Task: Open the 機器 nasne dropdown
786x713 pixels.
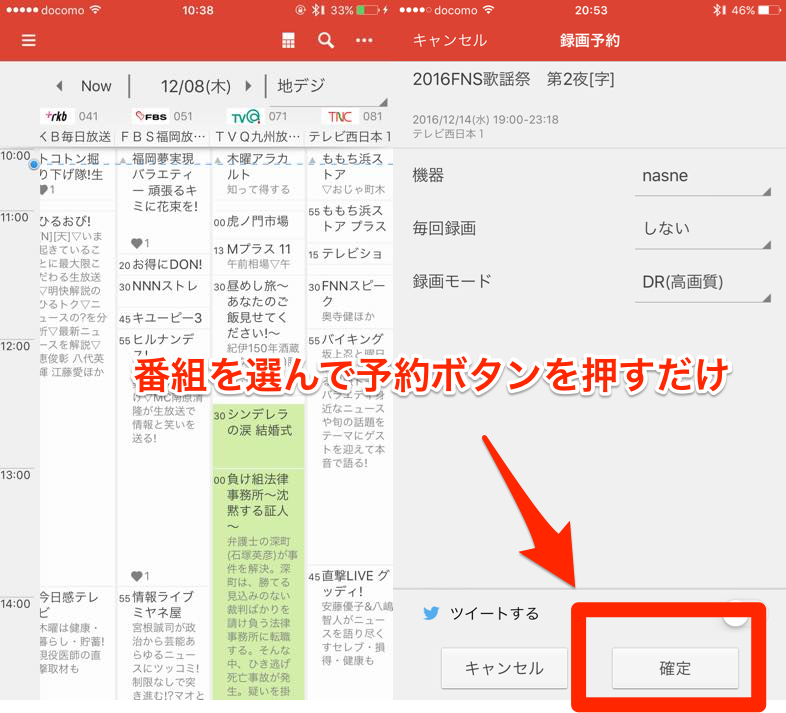Action: pyautogui.click(x=702, y=176)
